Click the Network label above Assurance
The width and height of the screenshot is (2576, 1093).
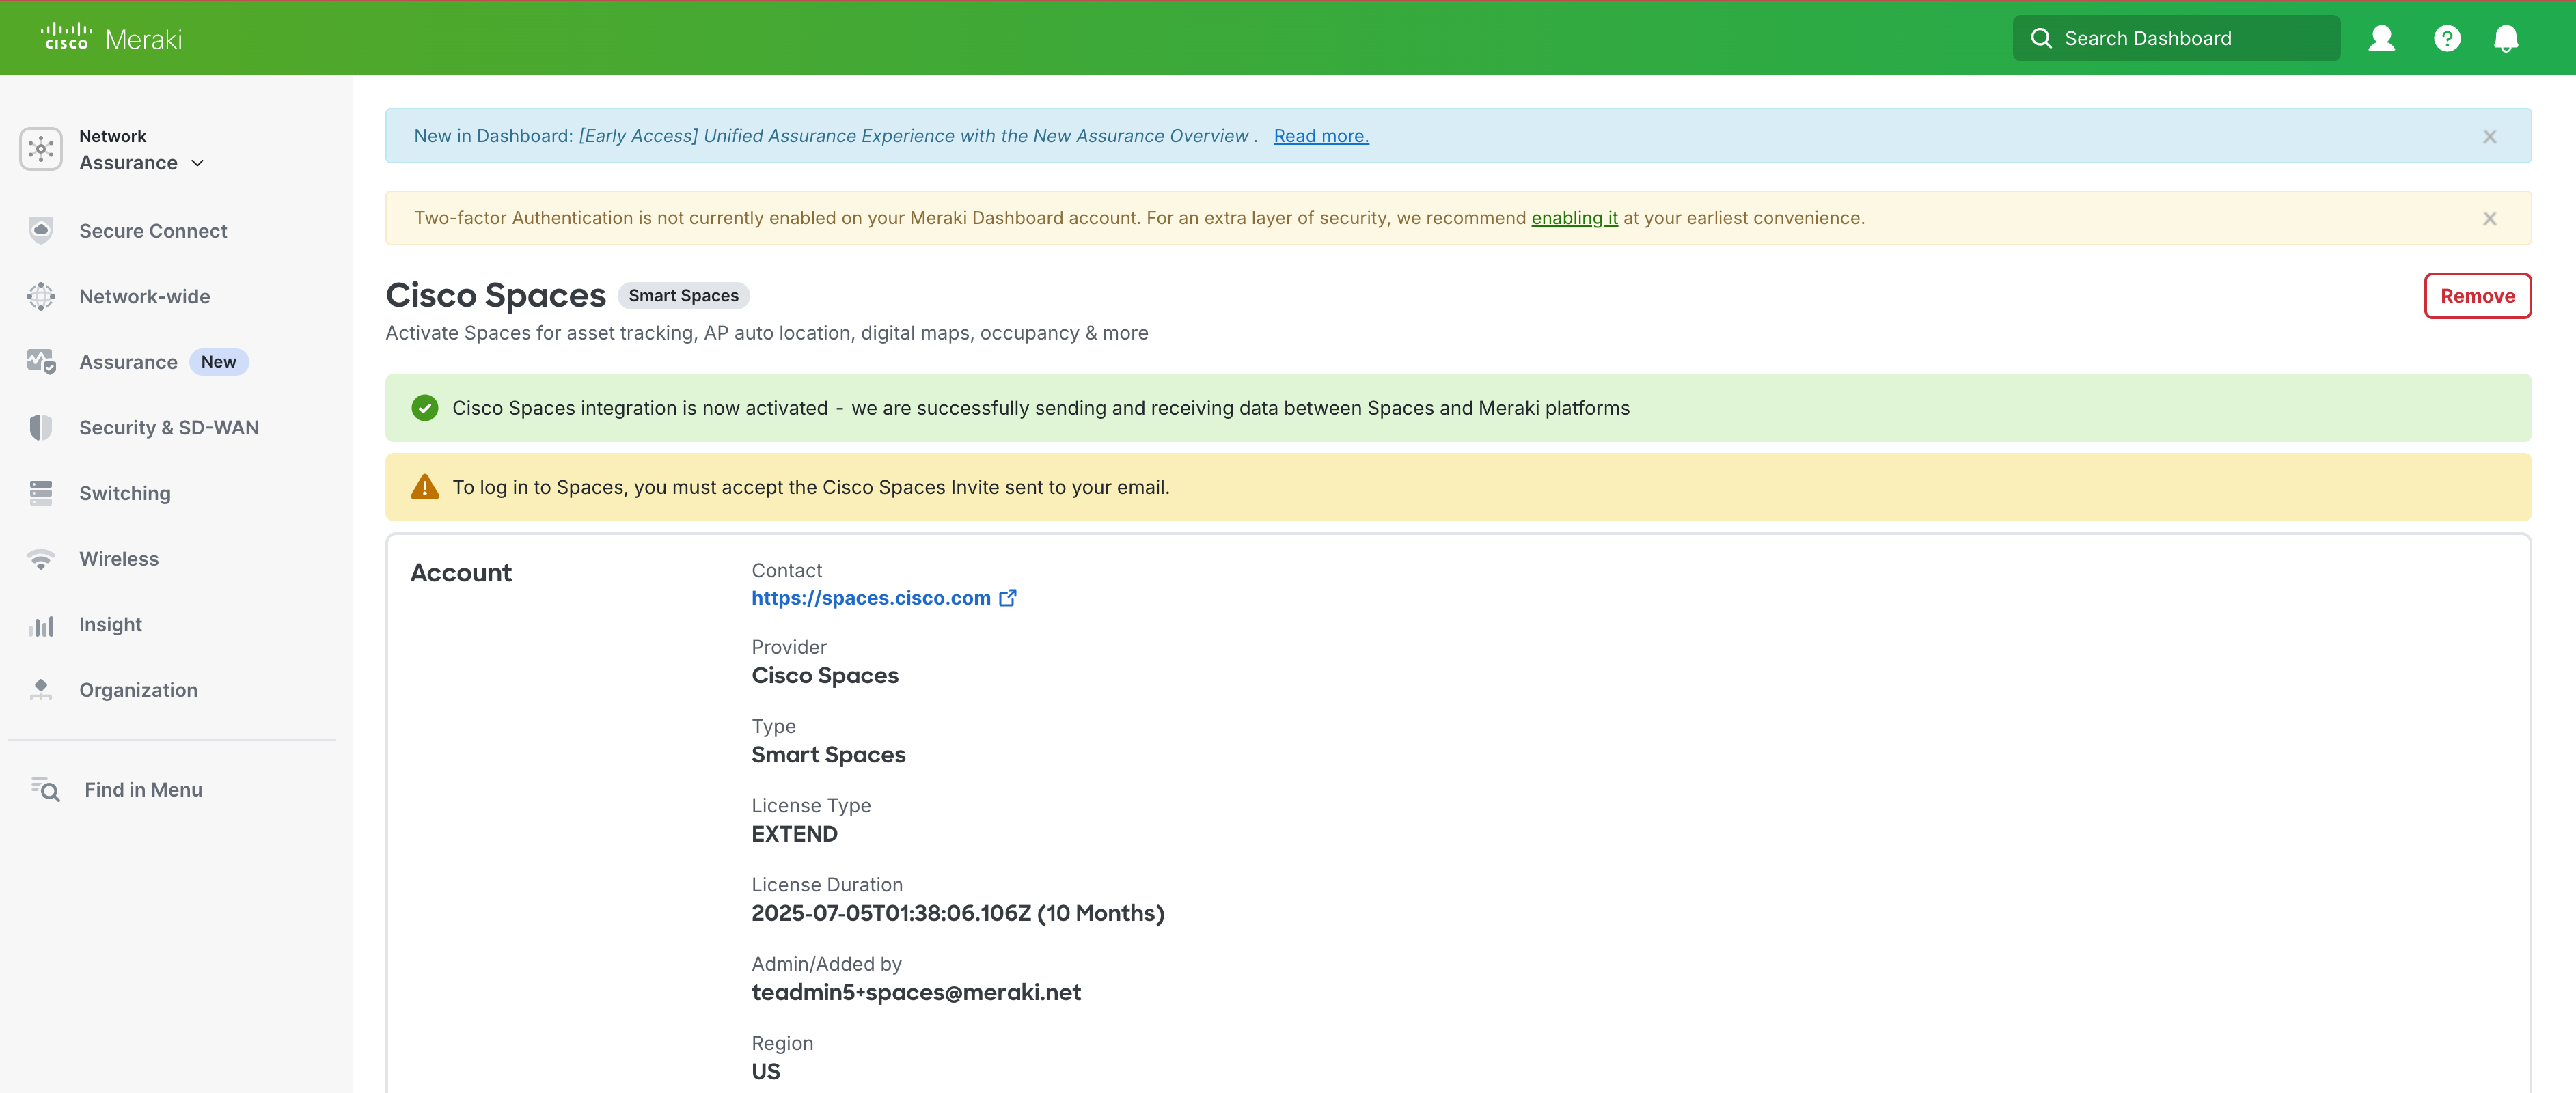tap(112, 136)
